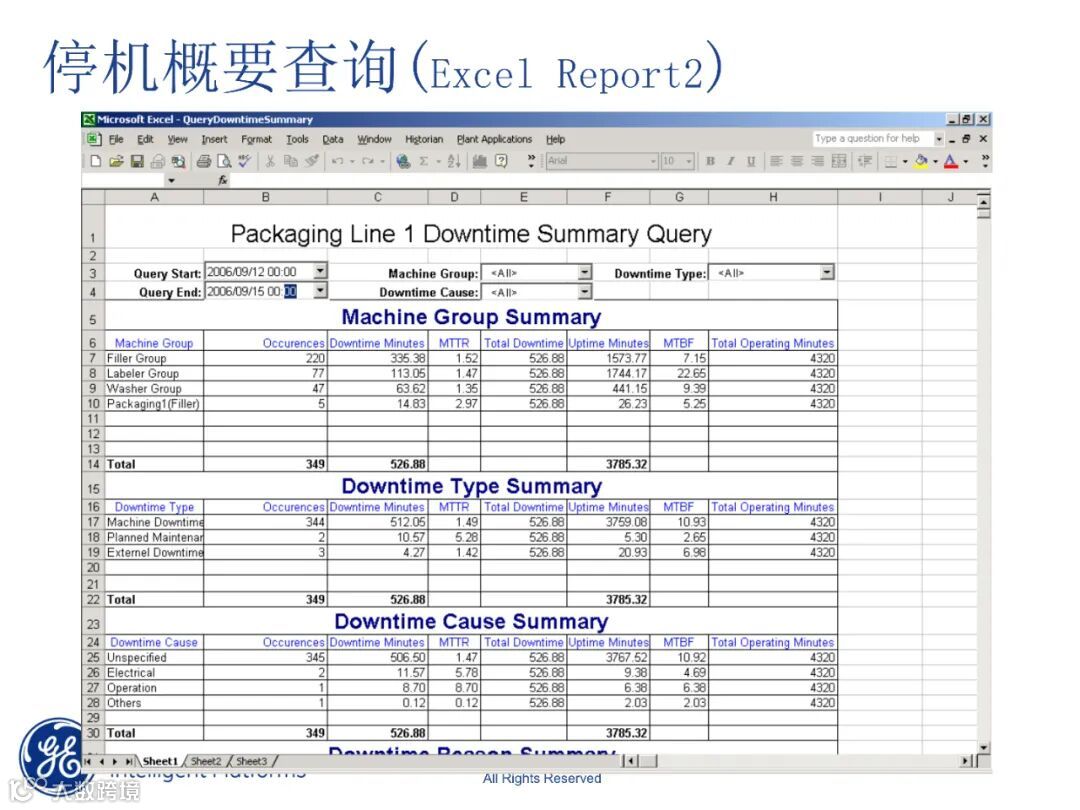Screen dimensions: 1080x810
Task: Click the last sheet navigation arrow
Action: (129, 761)
